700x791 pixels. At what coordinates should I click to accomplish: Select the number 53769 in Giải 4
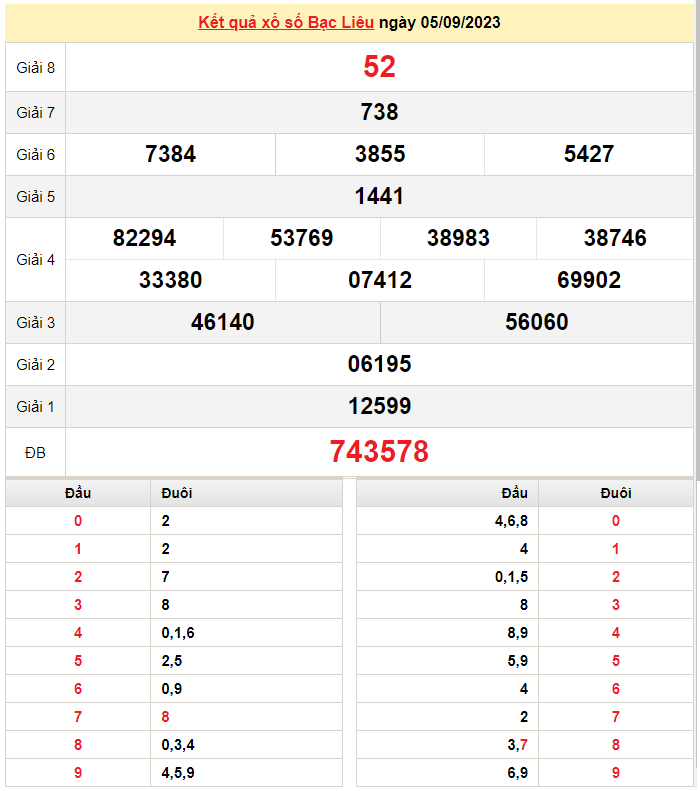302,238
